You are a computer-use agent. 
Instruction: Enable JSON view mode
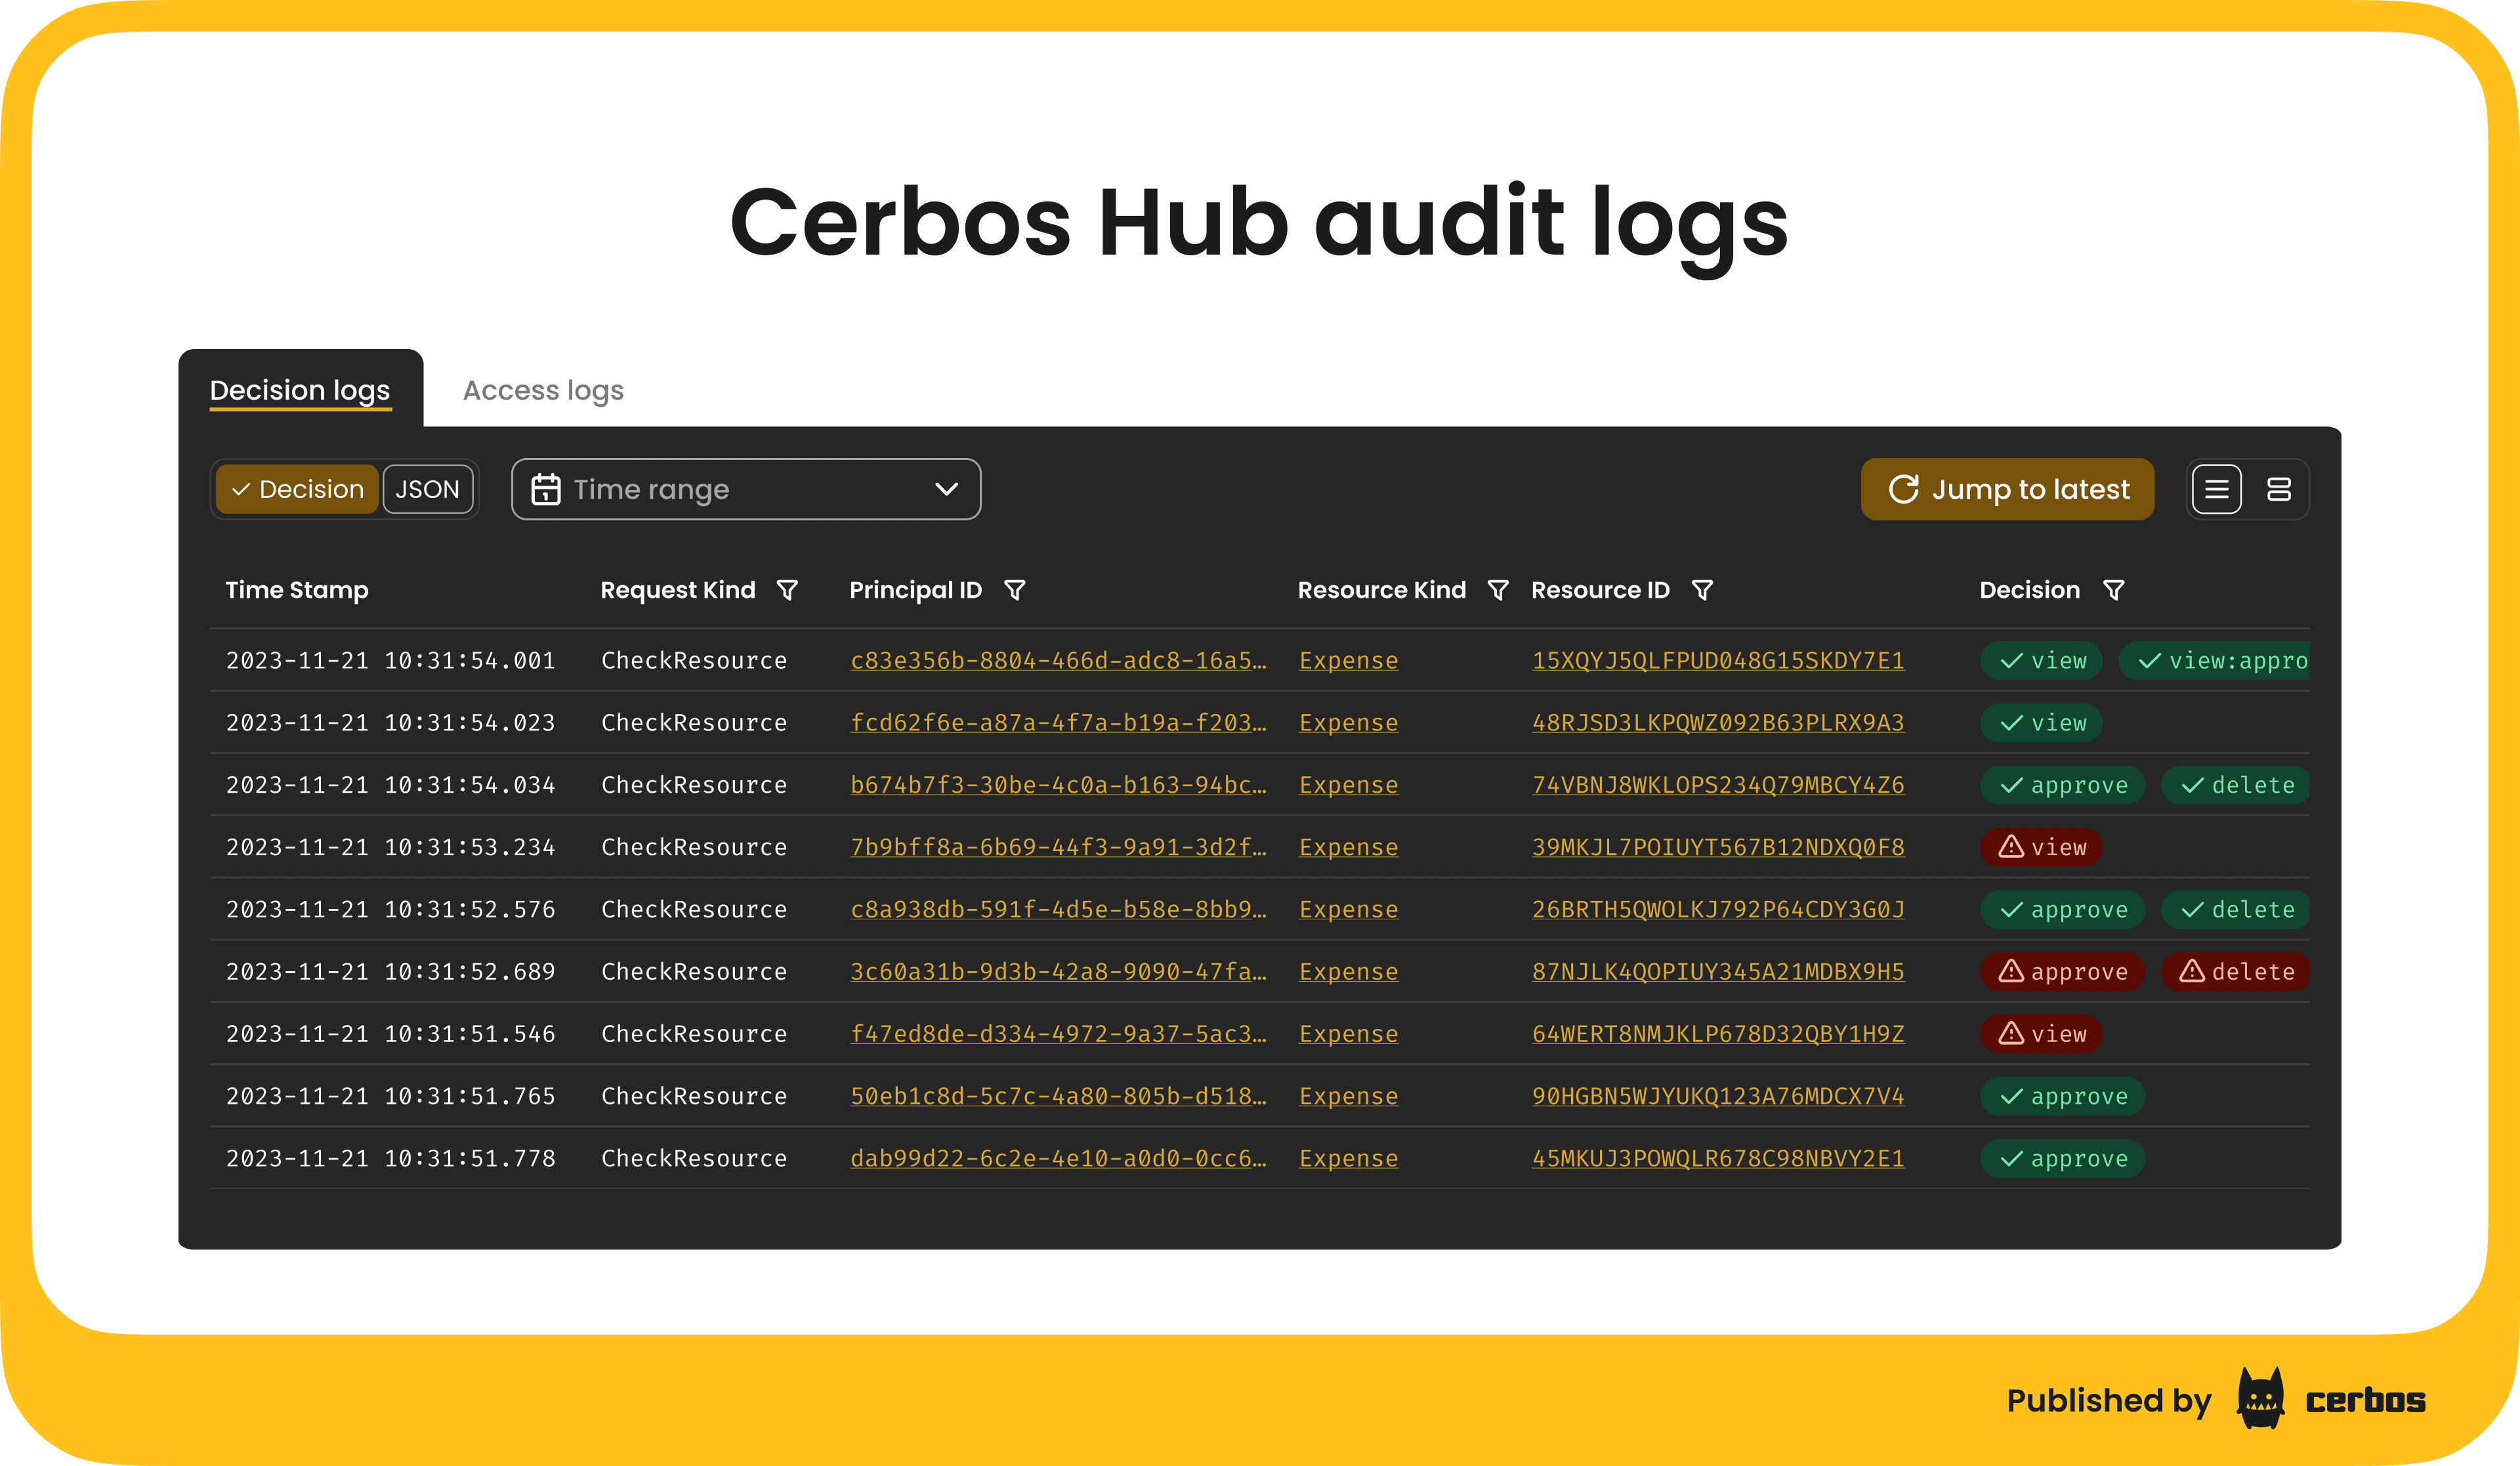point(427,489)
